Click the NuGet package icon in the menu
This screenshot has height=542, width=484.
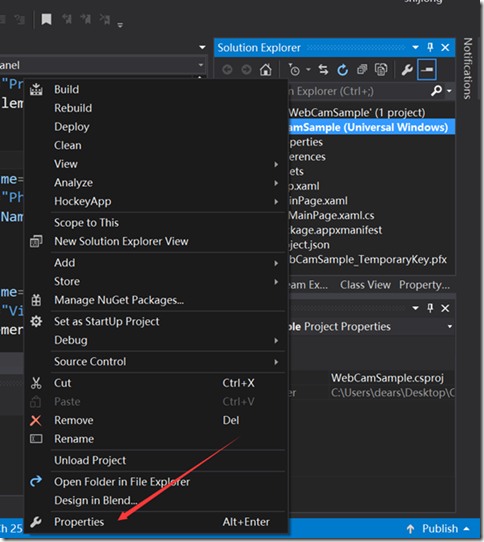tap(36, 300)
